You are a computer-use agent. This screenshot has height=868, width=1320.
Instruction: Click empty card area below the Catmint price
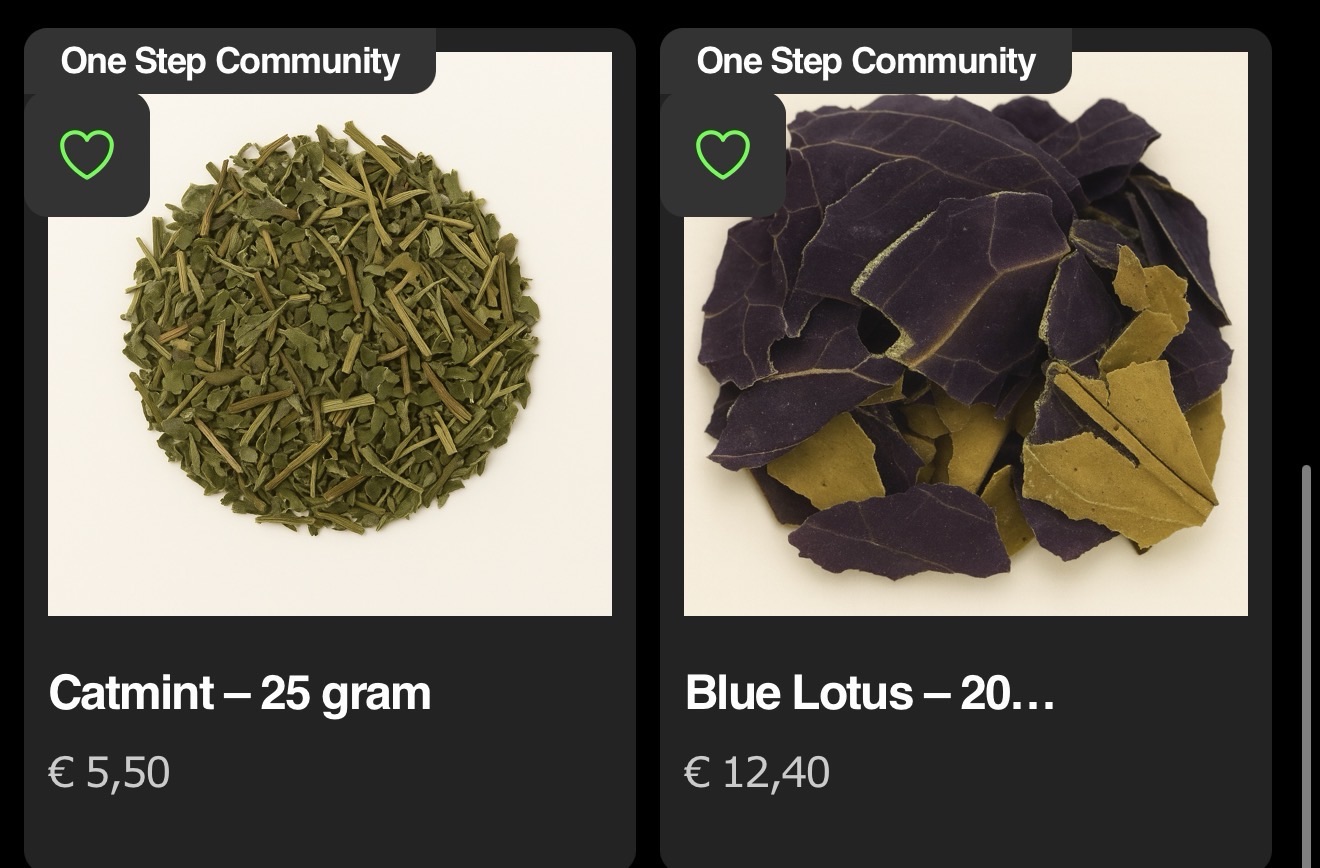tap(330, 830)
